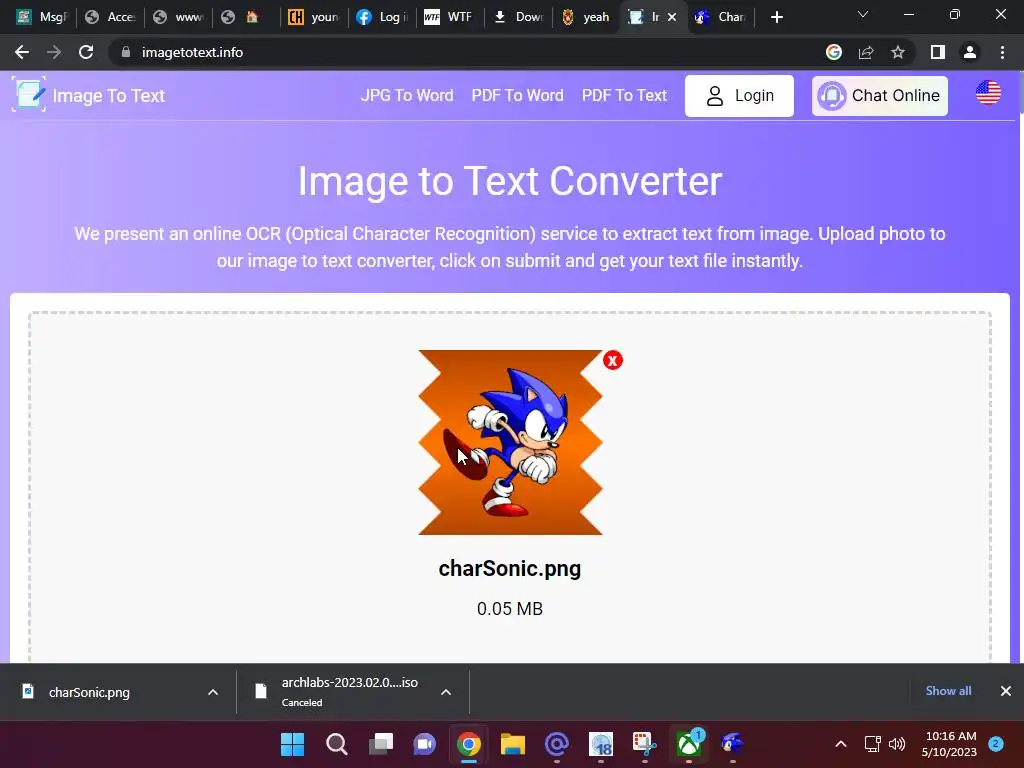
Task: Reload the imagetotext.info page
Action: (86, 52)
